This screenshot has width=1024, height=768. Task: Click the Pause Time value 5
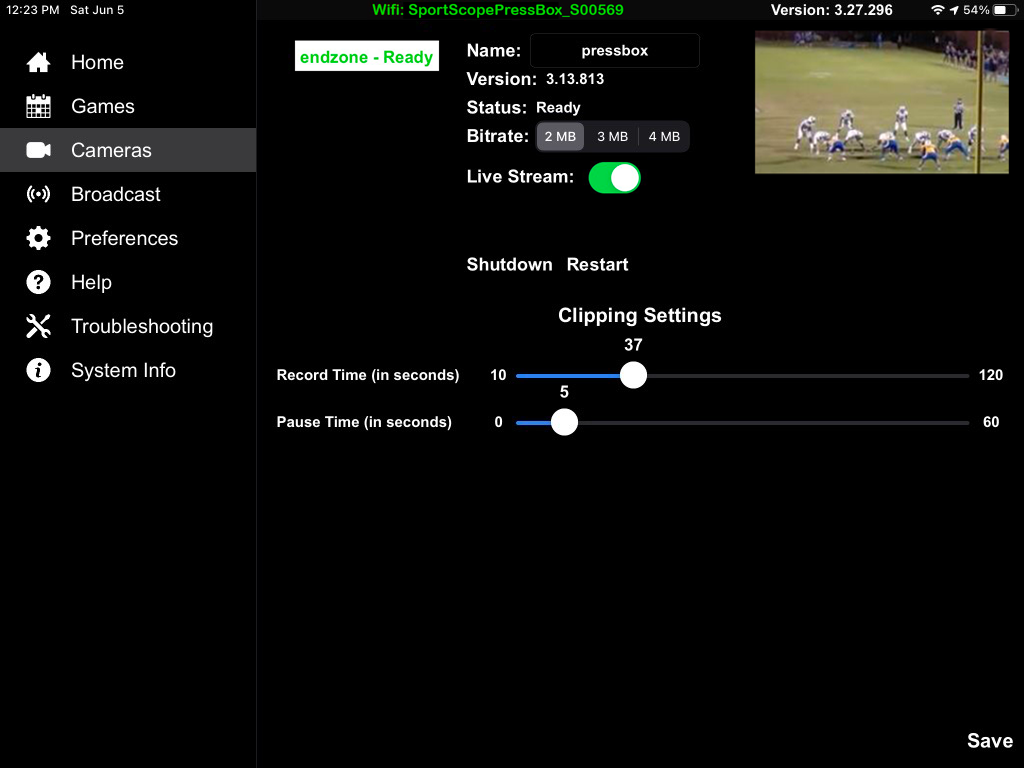(564, 392)
